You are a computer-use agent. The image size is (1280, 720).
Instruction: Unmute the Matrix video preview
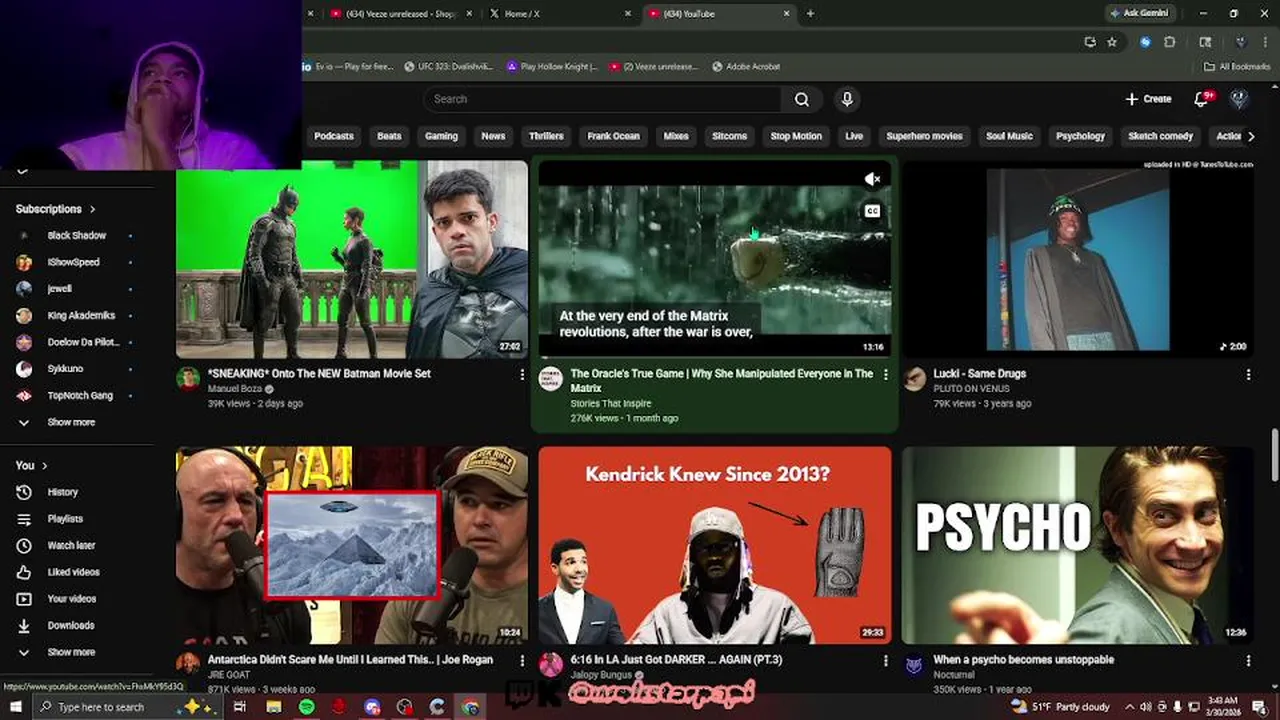(872, 179)
